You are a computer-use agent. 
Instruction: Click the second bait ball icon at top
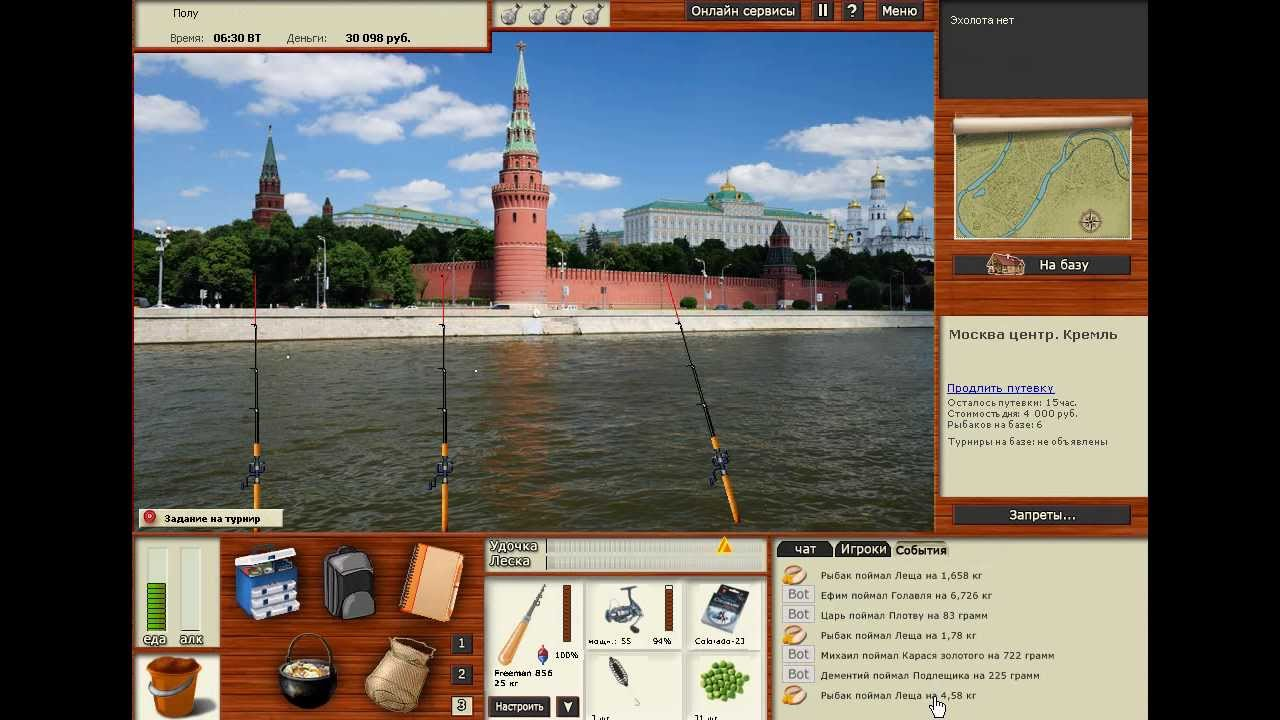click(538, 14)
